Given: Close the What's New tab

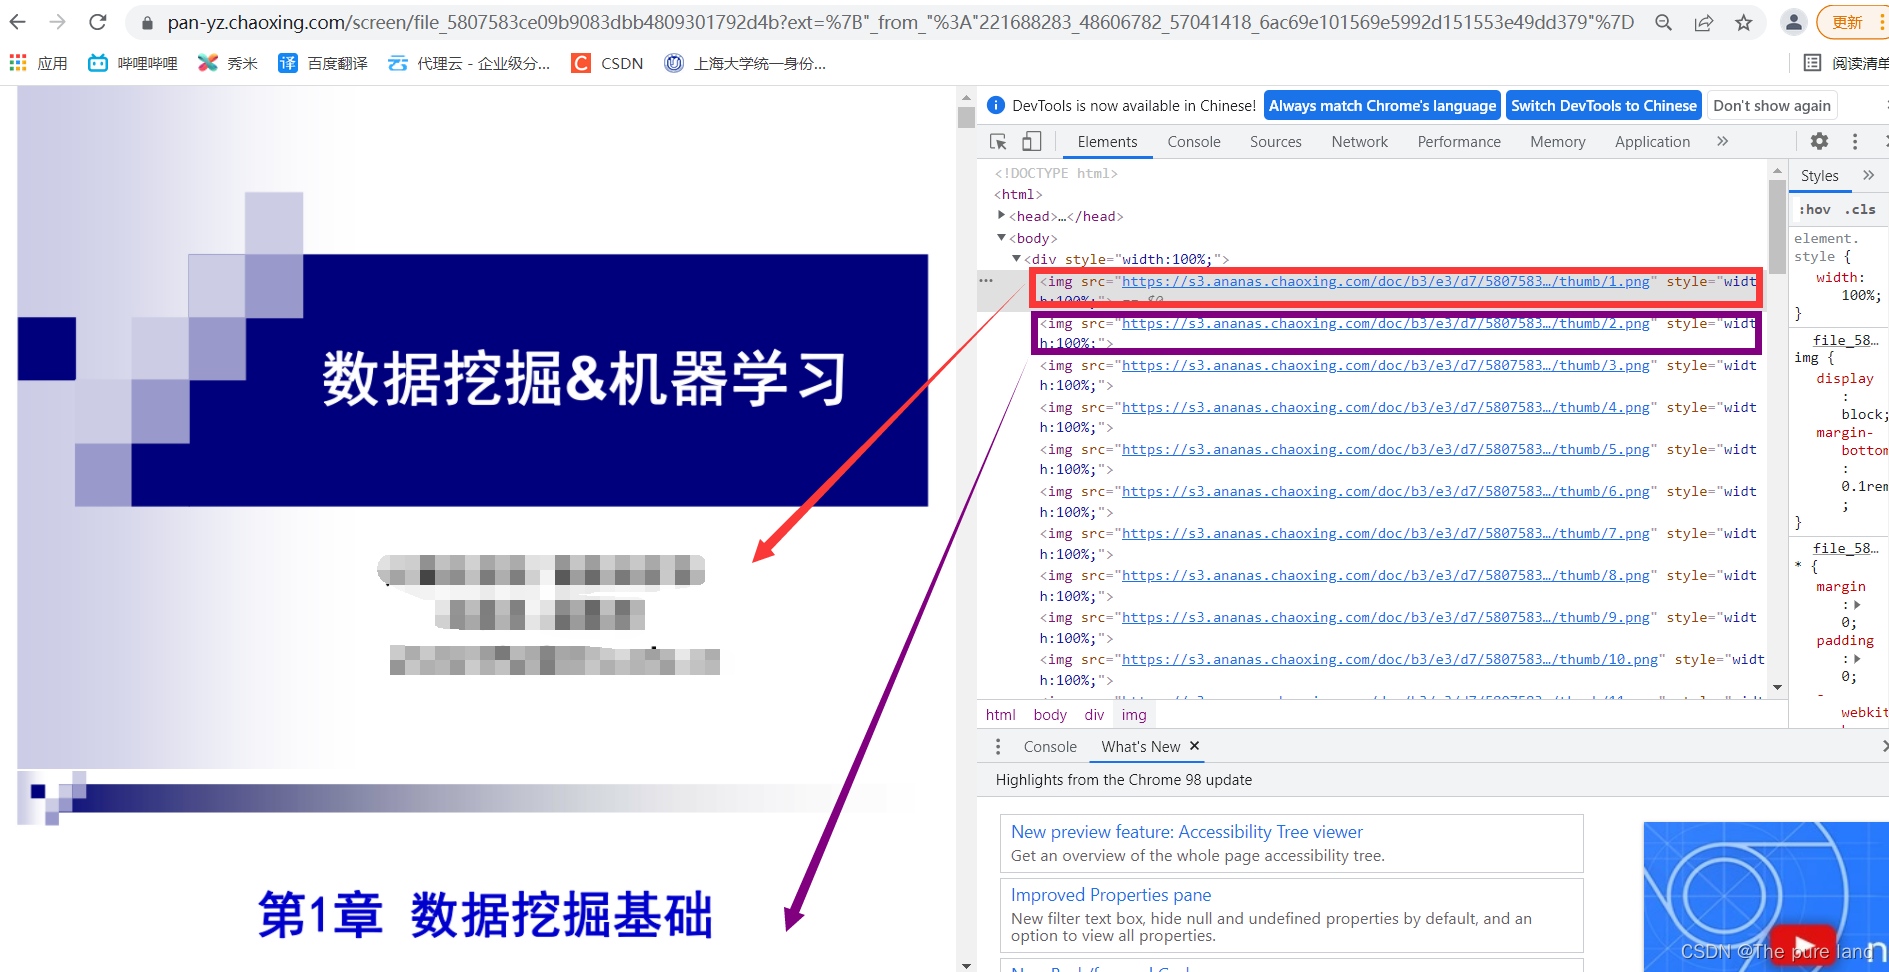Looking at the screenshot, I should coord(1194,746).
